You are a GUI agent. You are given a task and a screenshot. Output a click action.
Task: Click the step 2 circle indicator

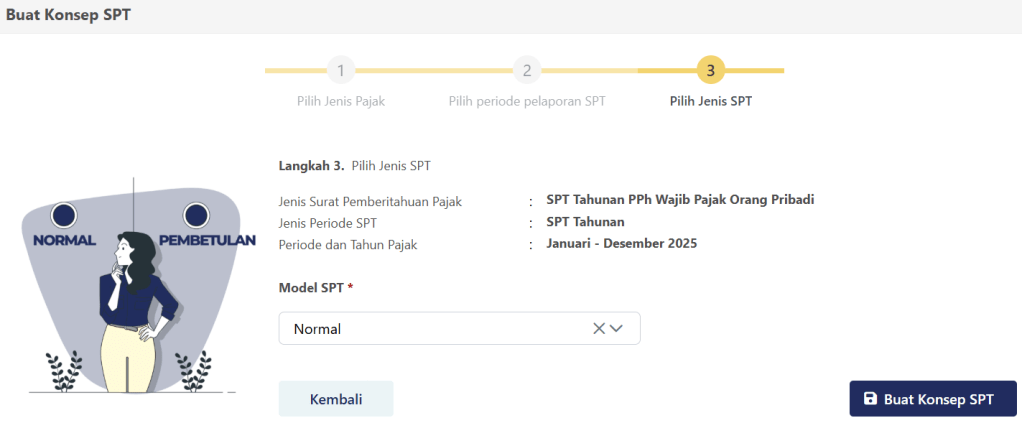coord(526,71)
